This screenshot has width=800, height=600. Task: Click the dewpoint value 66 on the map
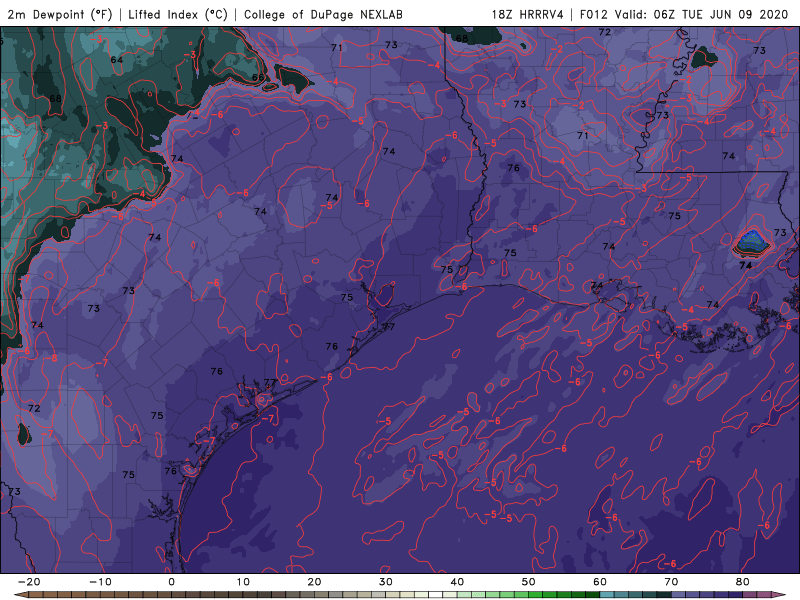point(258,78)
